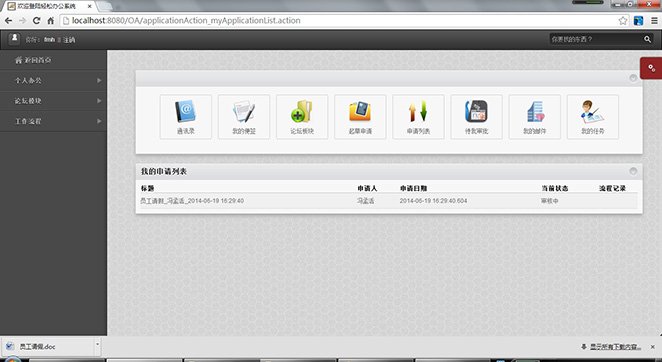This screenshot has width=662, height=362.
Task: Click the red settings gear tab
Action: (x=651, y=68)
